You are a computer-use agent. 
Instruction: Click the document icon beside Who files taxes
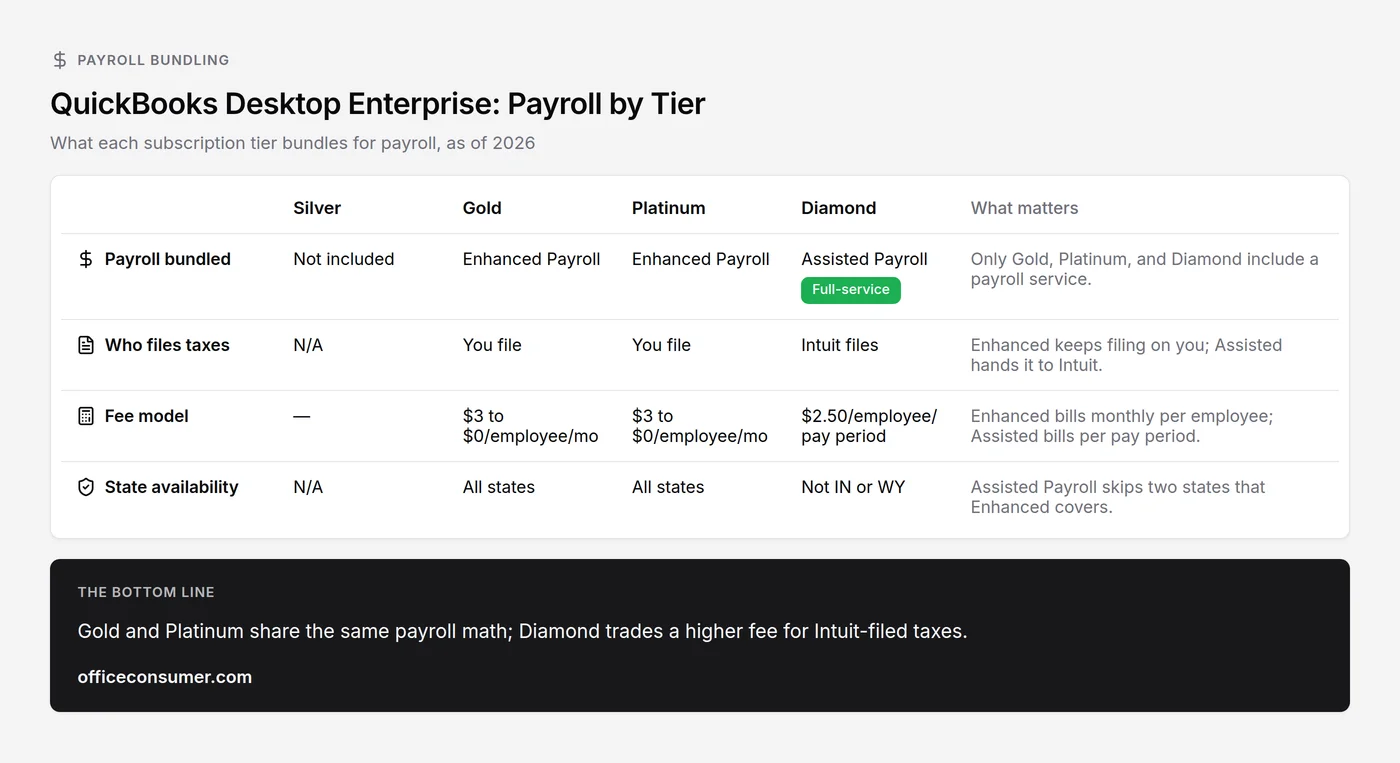coord(86,345)
